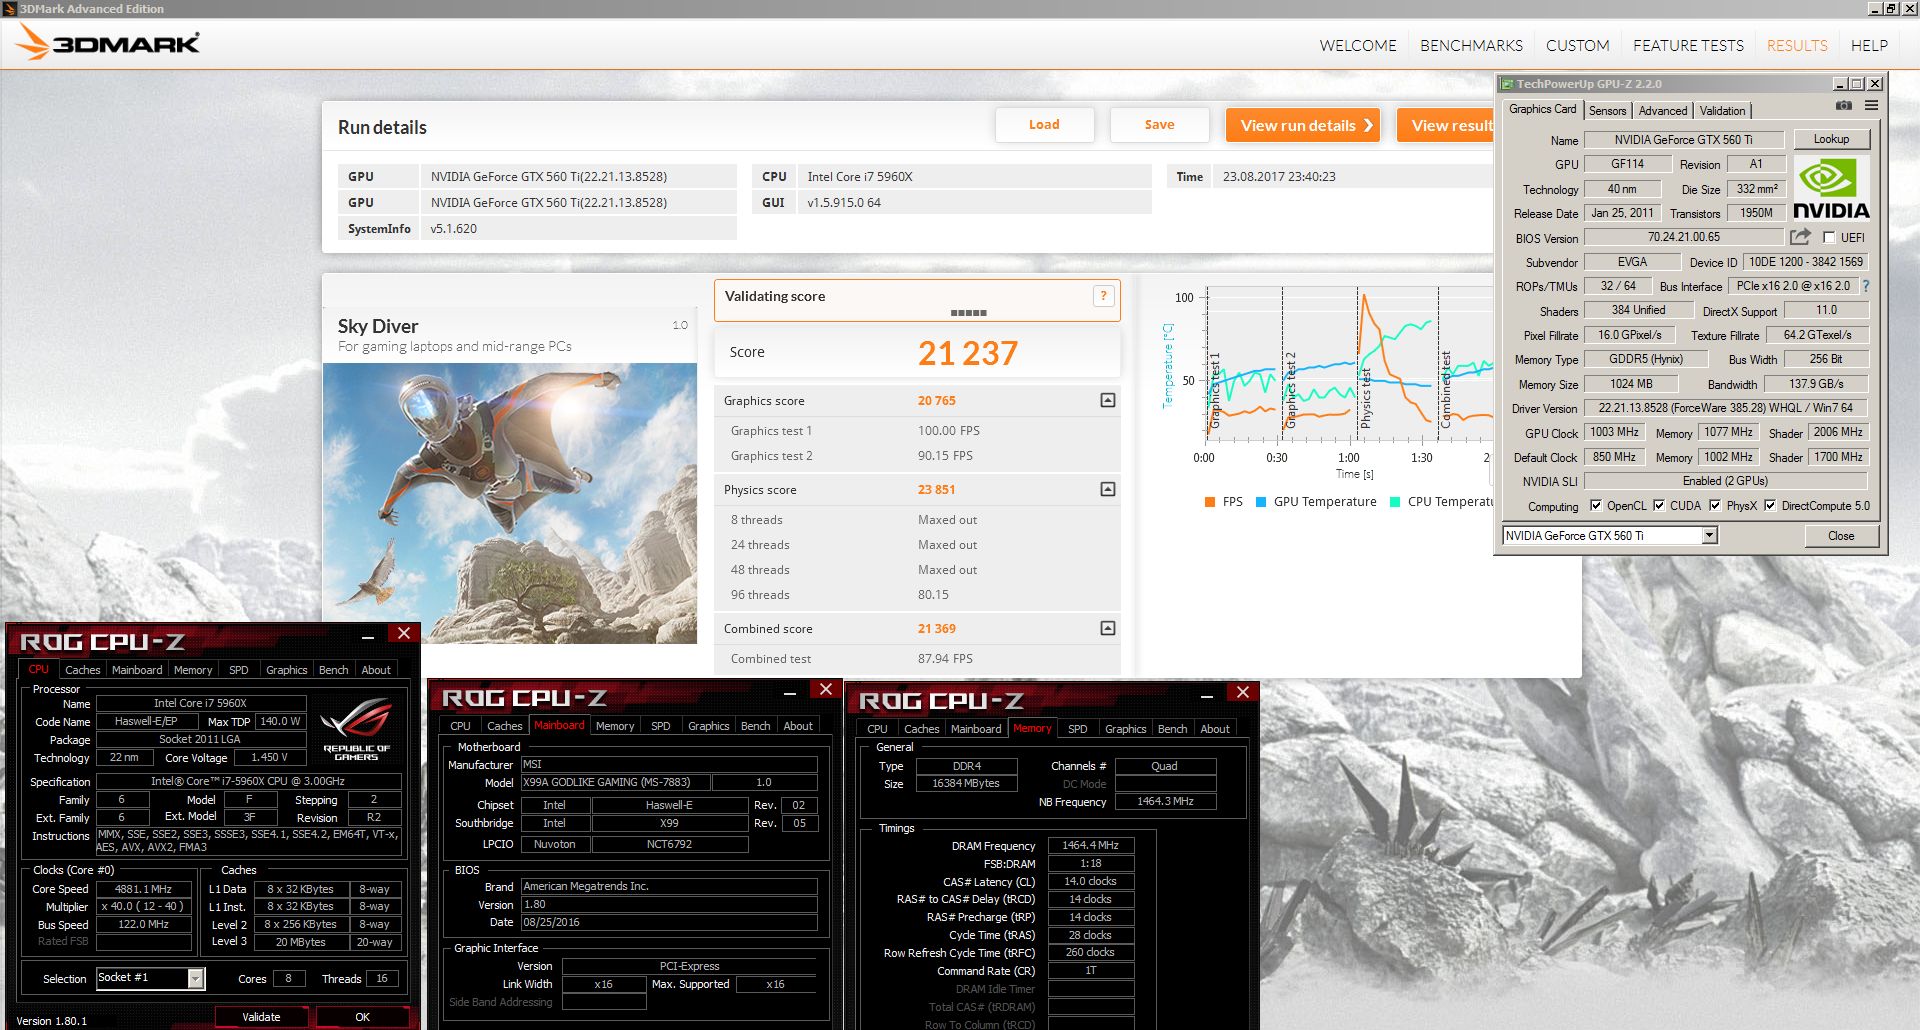
Task: Switch to the Sensors tab in GPU-Z
Action: click(1607, 111)
